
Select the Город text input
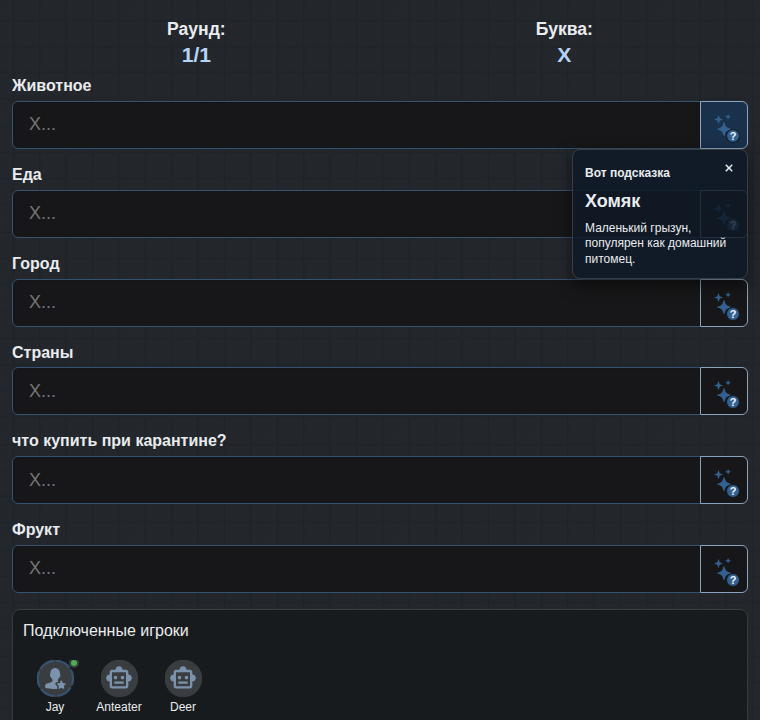[x=356, y=303]
